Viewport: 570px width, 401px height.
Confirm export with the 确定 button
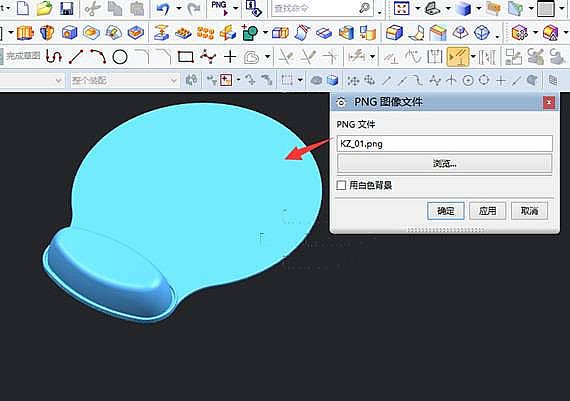(446, 211)
